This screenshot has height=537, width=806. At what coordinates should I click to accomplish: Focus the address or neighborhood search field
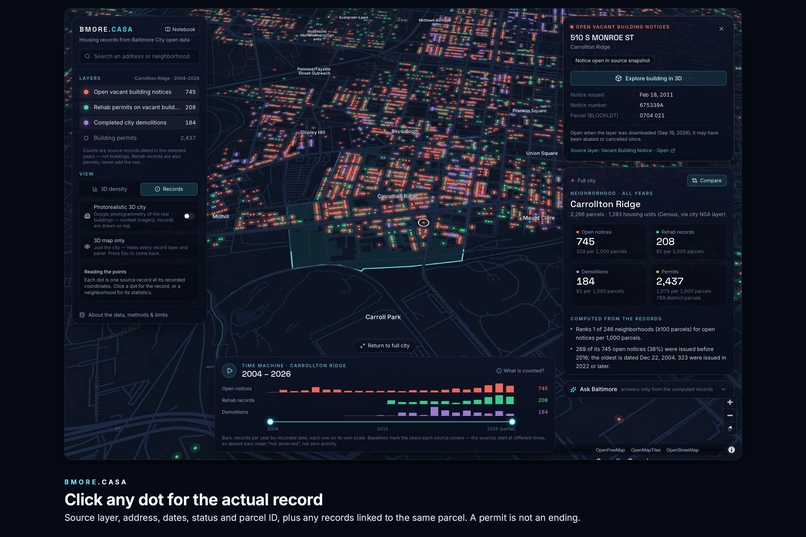pyautogui.click(x=139, y=57)
